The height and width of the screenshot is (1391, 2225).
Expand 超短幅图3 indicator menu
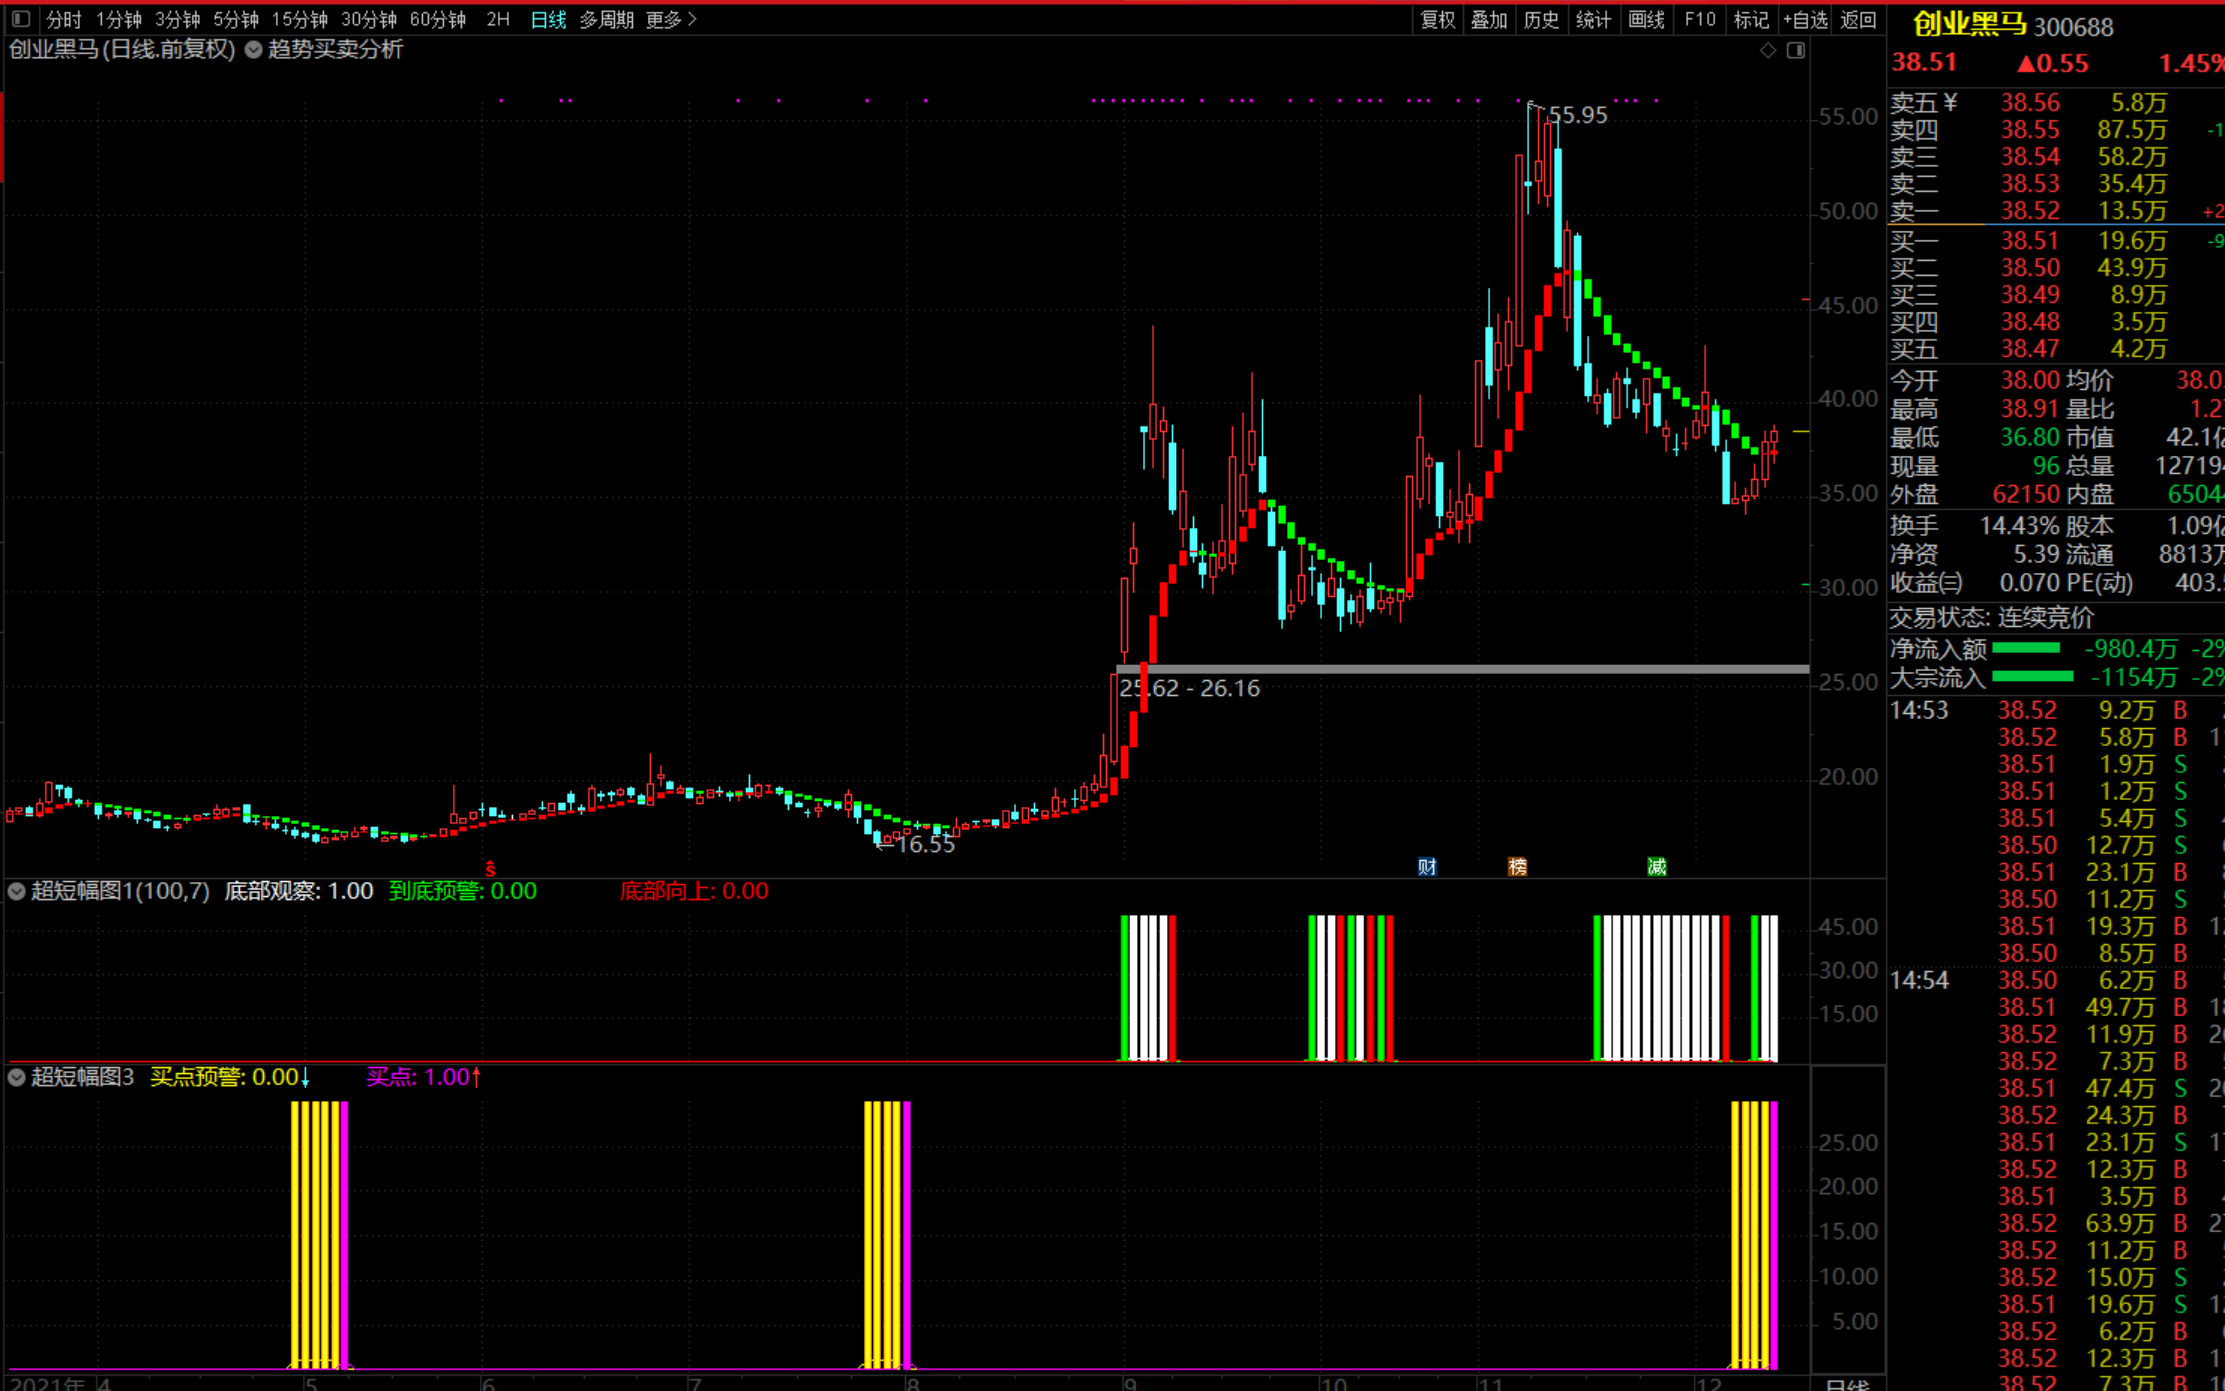click(17, 1077)
